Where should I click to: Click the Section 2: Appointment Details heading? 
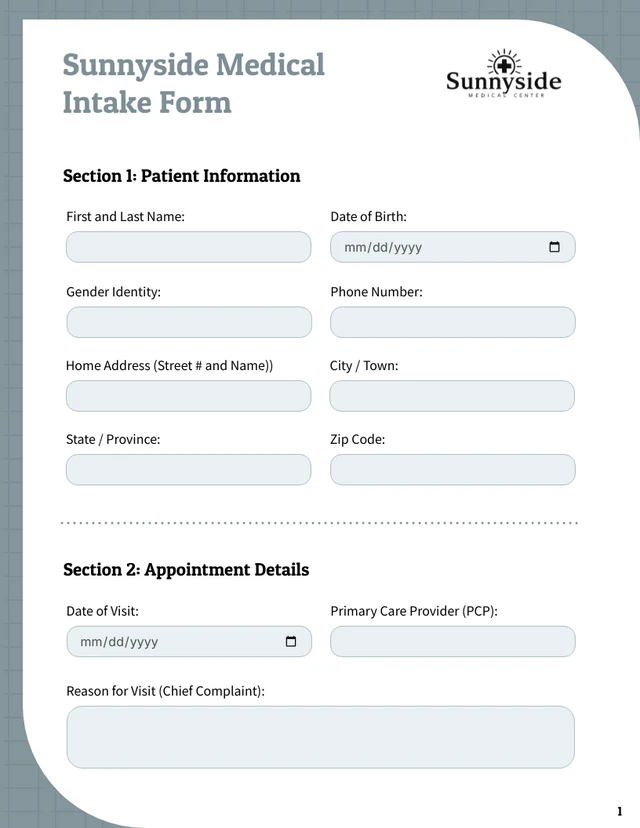tap(185, 570)
